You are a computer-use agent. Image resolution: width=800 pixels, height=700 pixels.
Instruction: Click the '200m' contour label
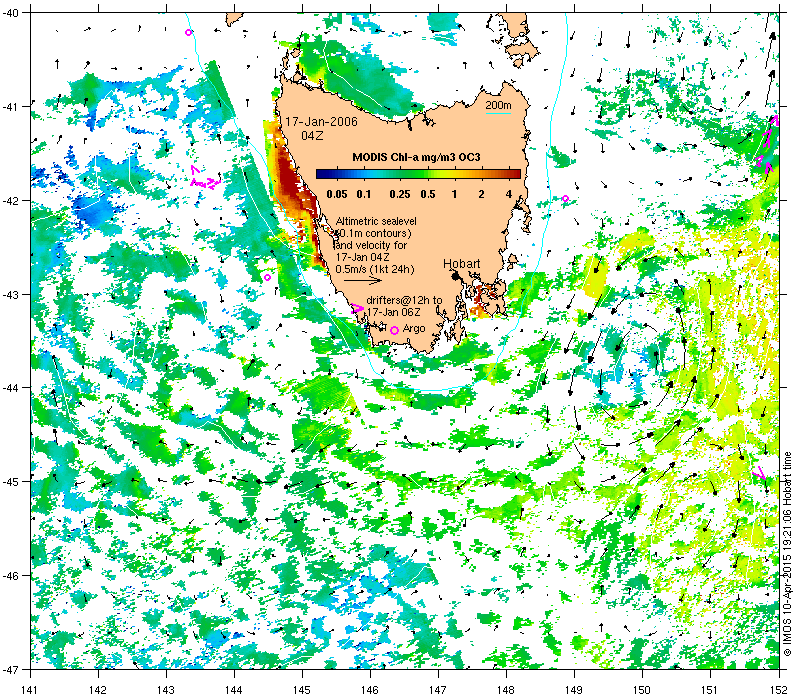[498, 106]
